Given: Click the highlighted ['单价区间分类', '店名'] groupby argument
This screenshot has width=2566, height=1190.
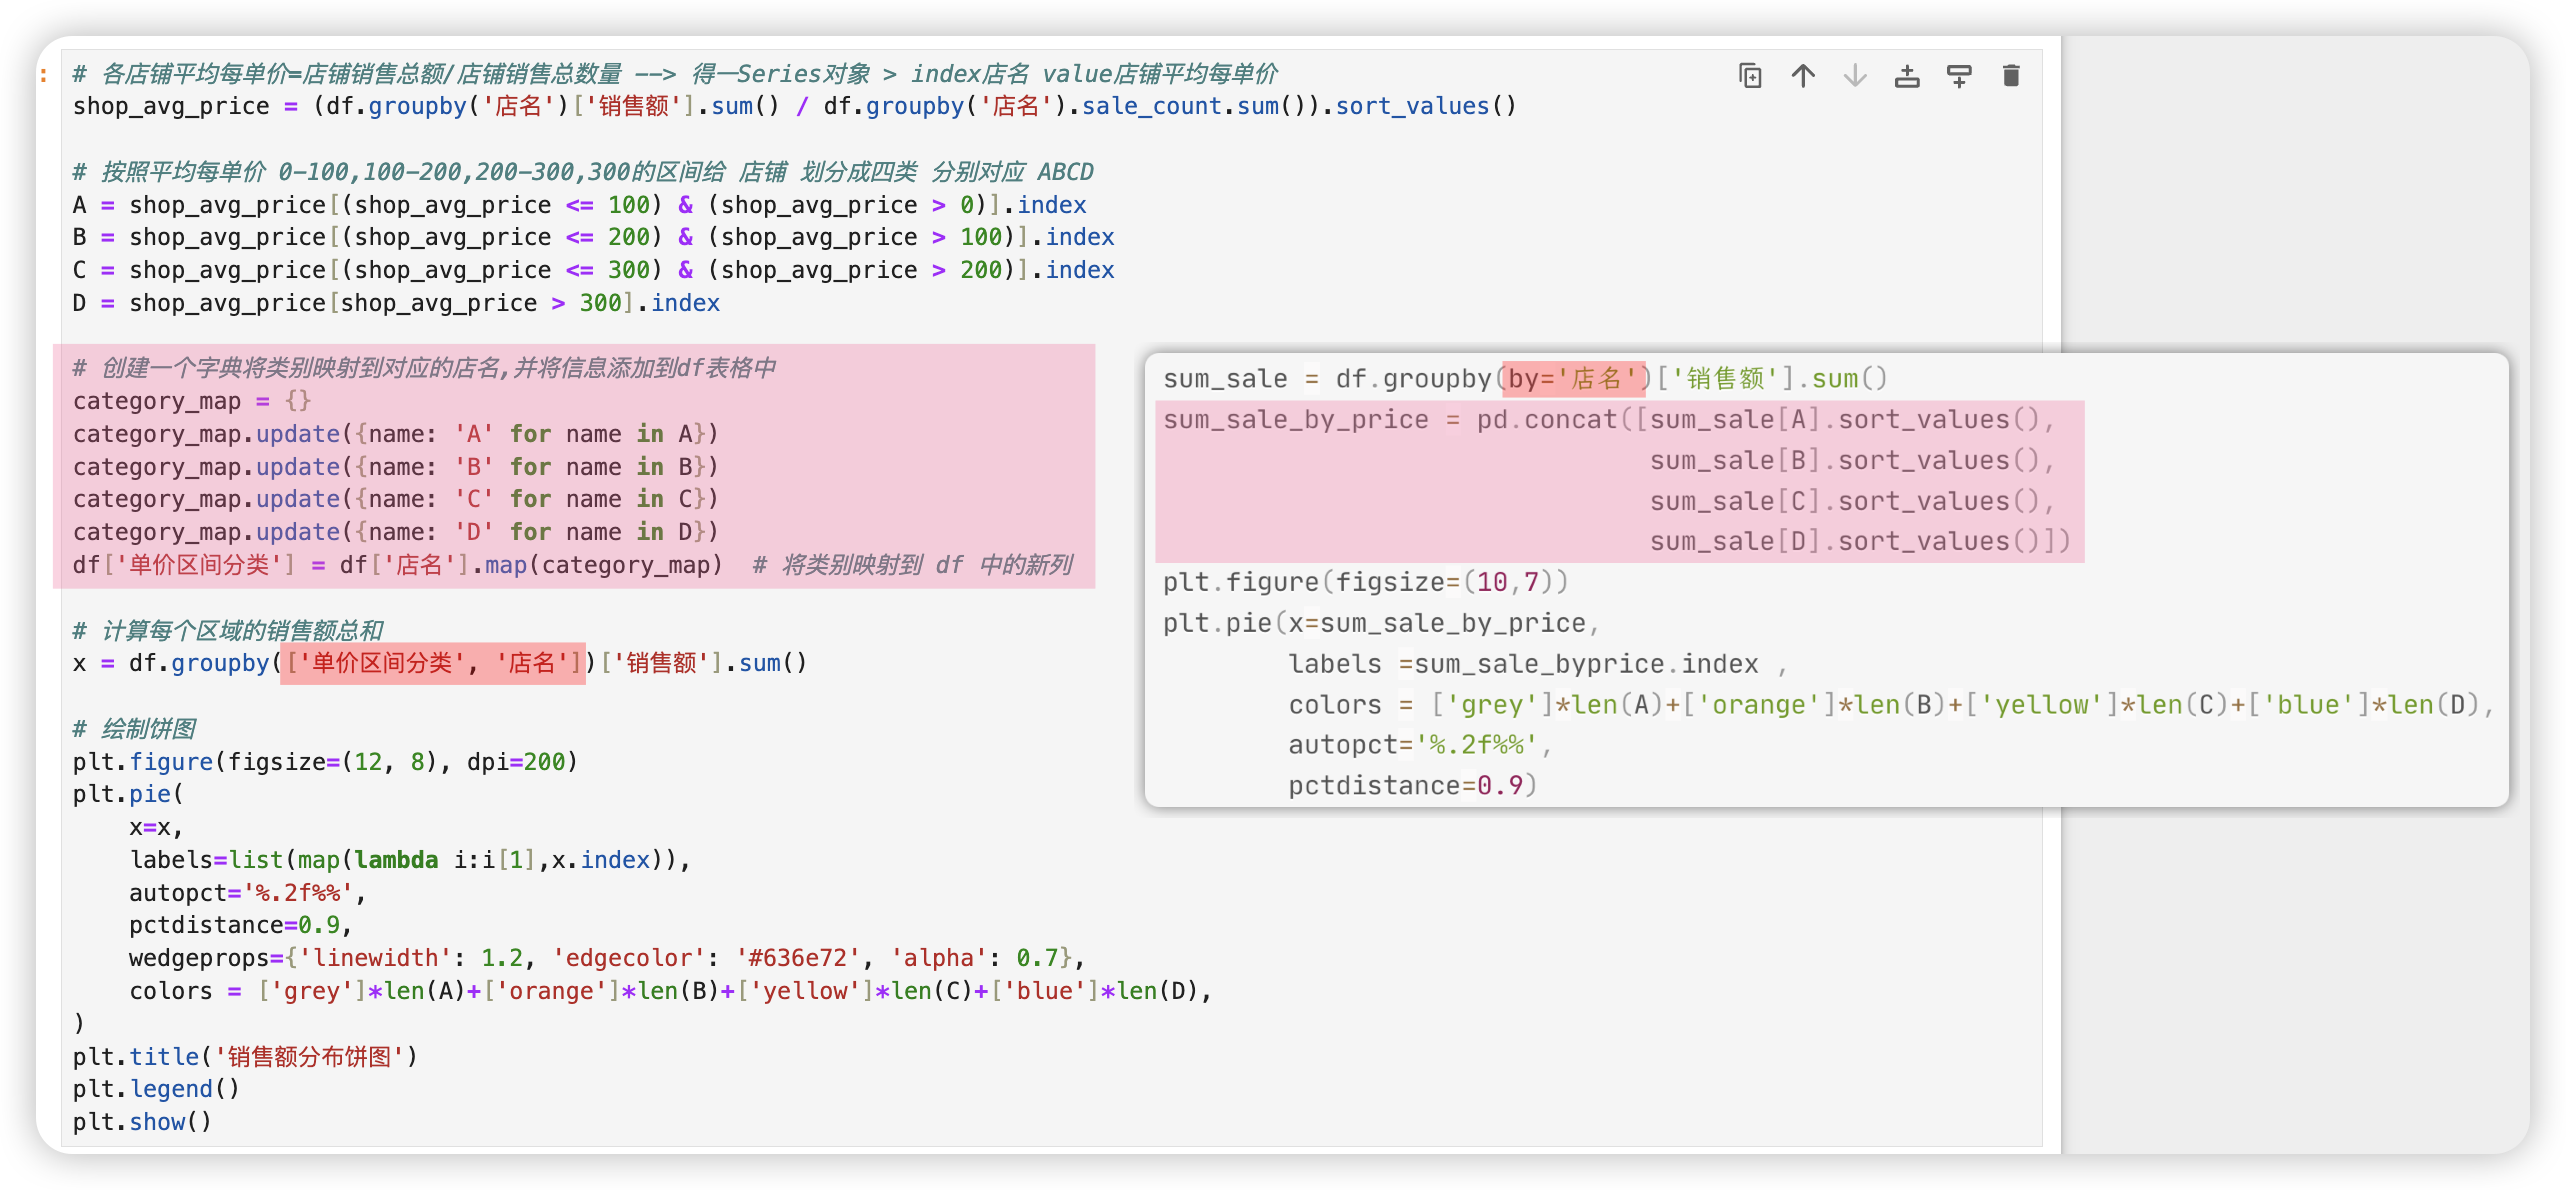Looking at the screenshot, I should (432, 664).
